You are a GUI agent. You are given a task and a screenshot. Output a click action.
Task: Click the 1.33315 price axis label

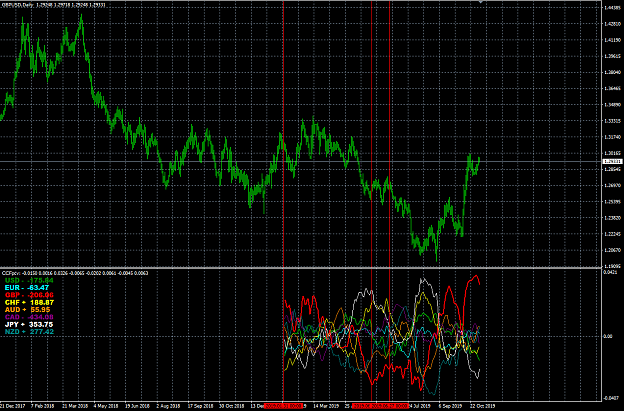(x=613, y=121)
